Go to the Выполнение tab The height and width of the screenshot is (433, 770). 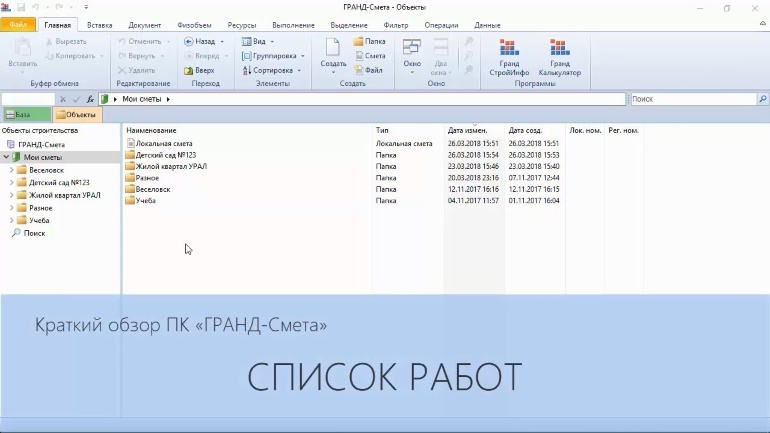click(x=293, y=25)
